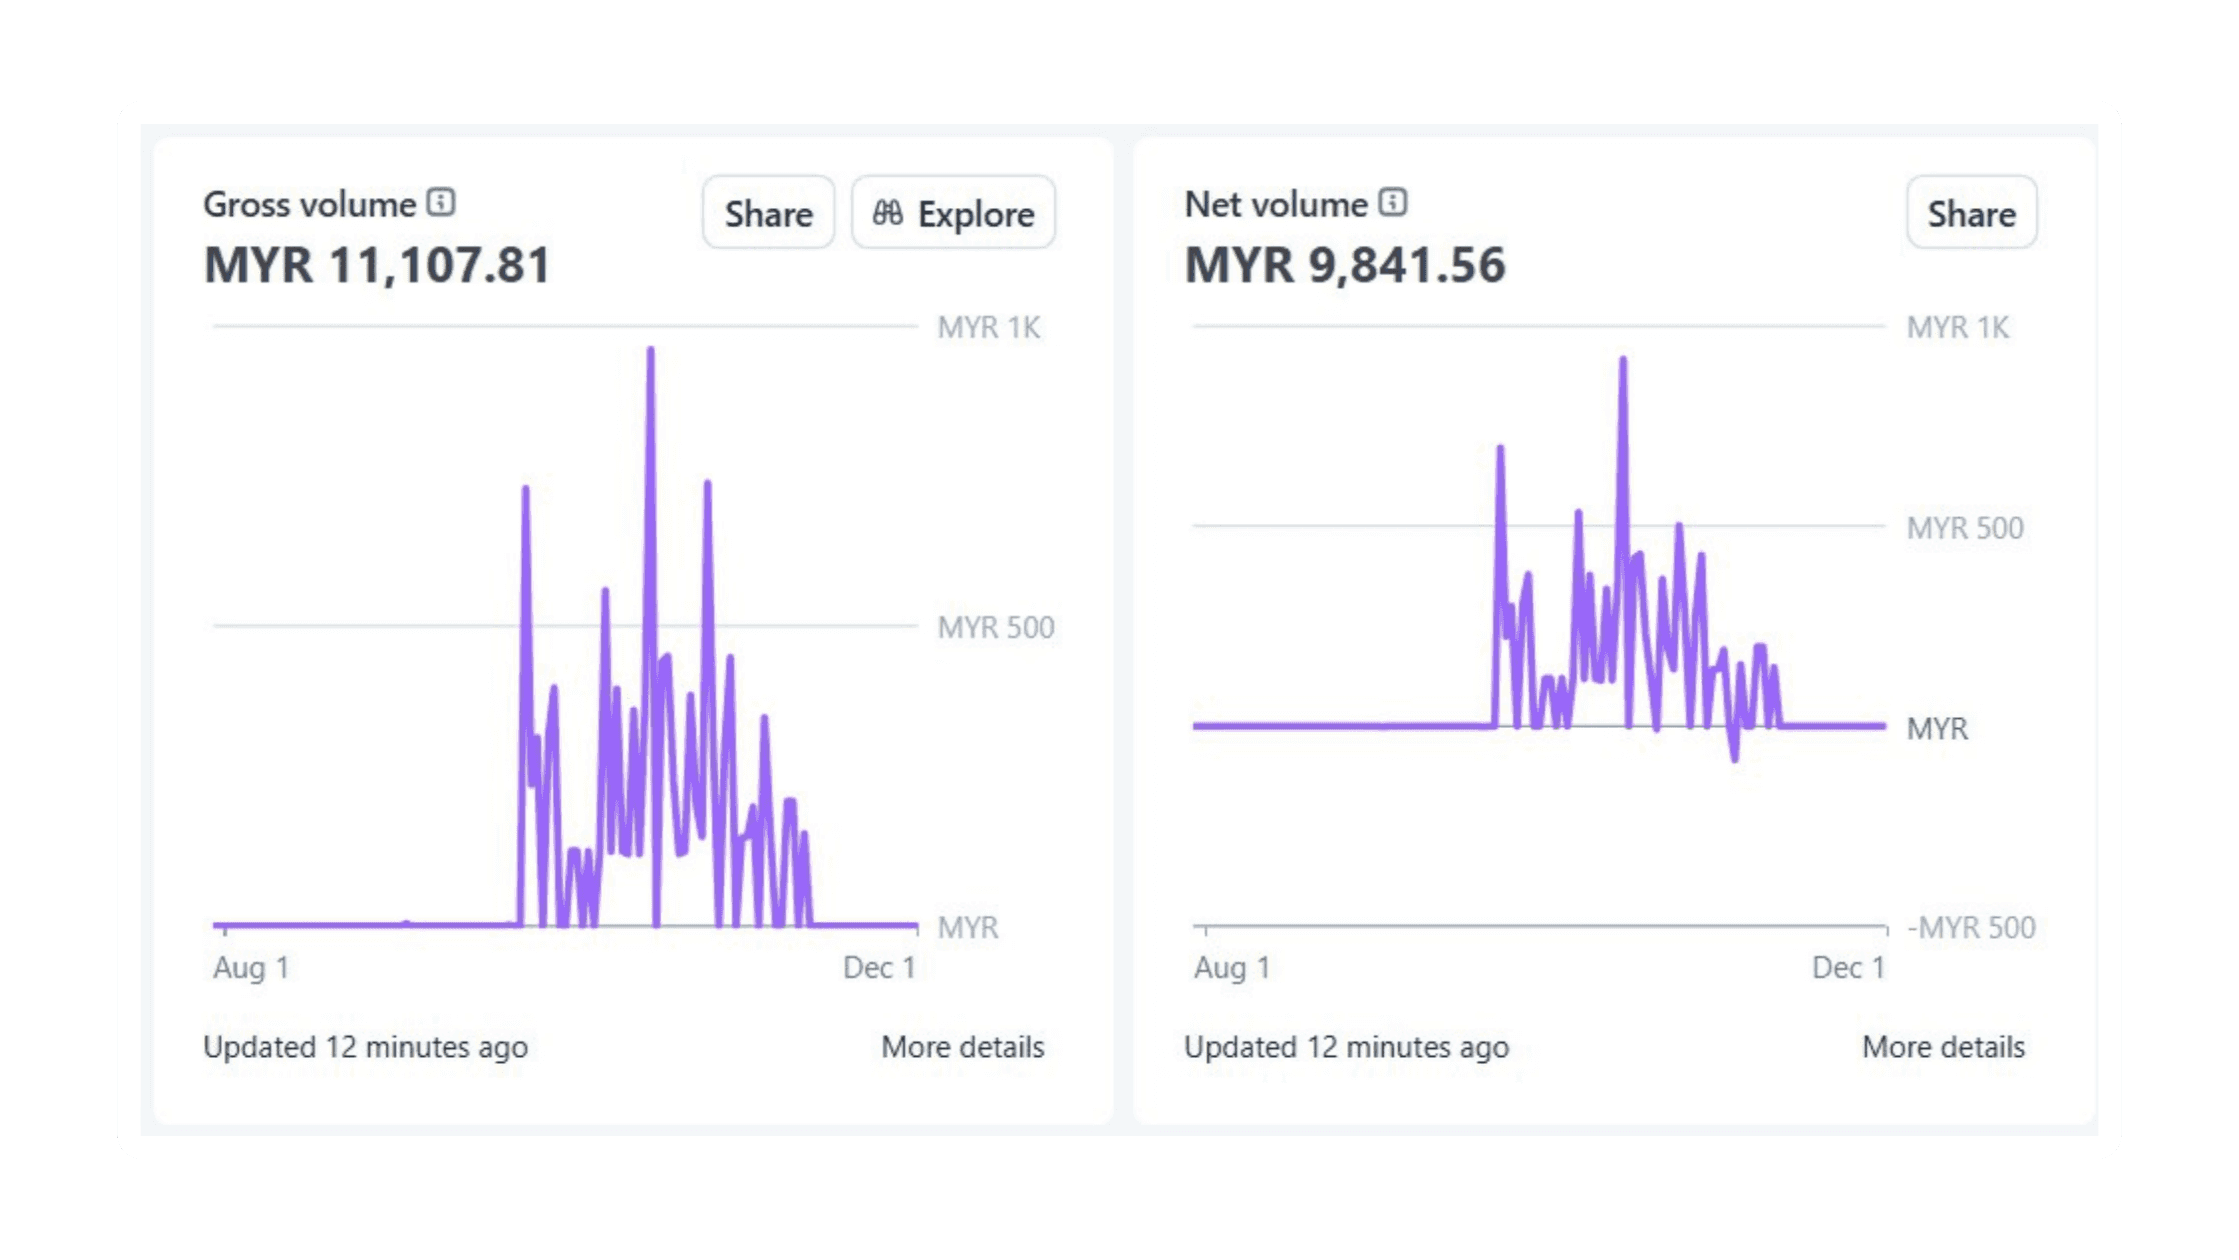This screenshot has height=1260, width=2239.
Task: Click the Net volume title text
Action: pyautogui.click(x=1275, y=204)
